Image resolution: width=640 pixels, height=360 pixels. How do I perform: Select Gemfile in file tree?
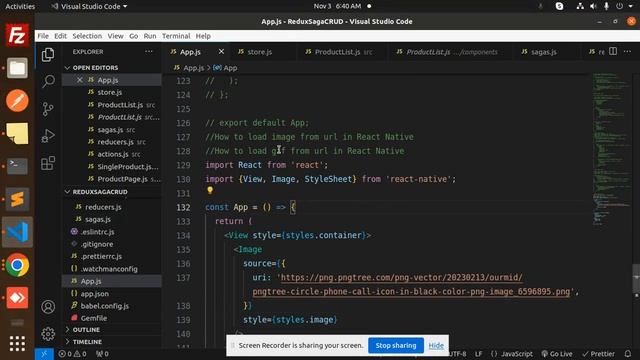(x=112, y=318)
